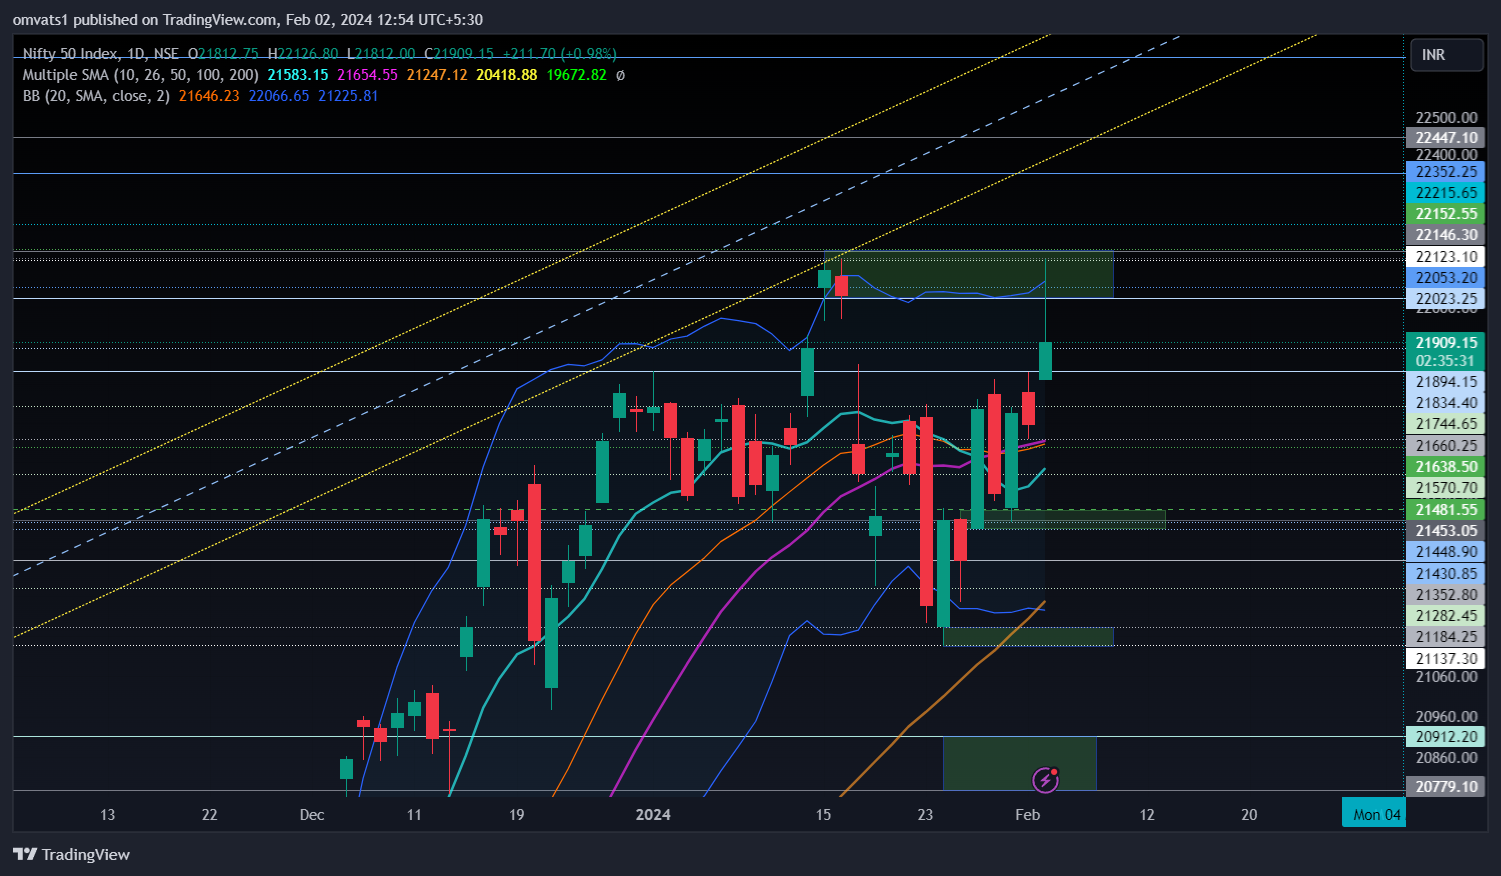This screenshot has width=1501, height=876.
Task: Click the purple lightning flash icon on chart
Action: (x=1045, y=779)
